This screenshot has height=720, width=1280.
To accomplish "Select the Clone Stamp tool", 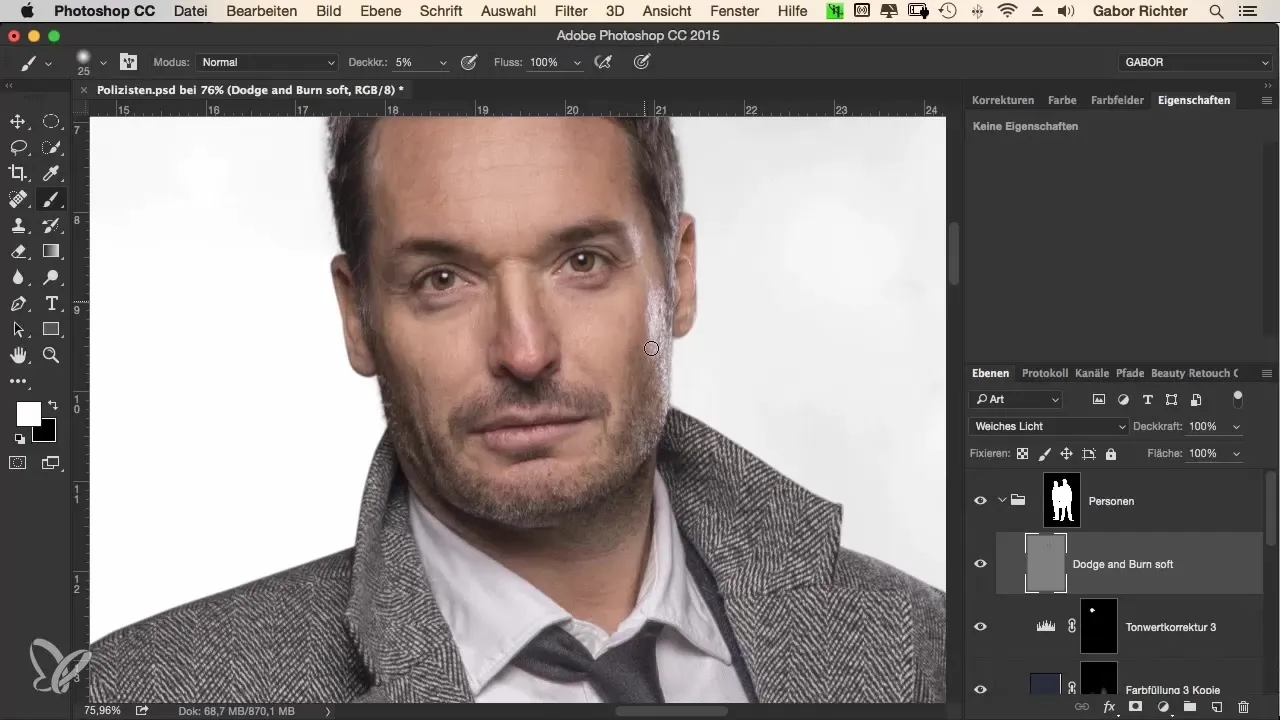I will (18, 225).
